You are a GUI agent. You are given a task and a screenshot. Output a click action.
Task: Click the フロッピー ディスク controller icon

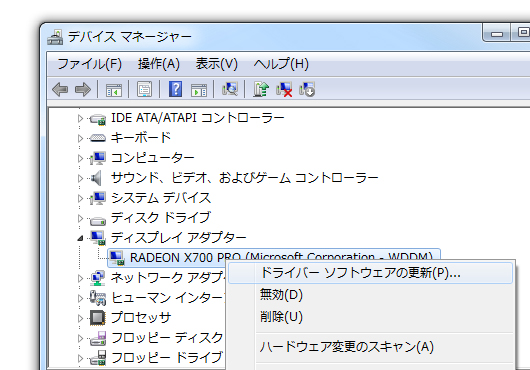(98, 338)
